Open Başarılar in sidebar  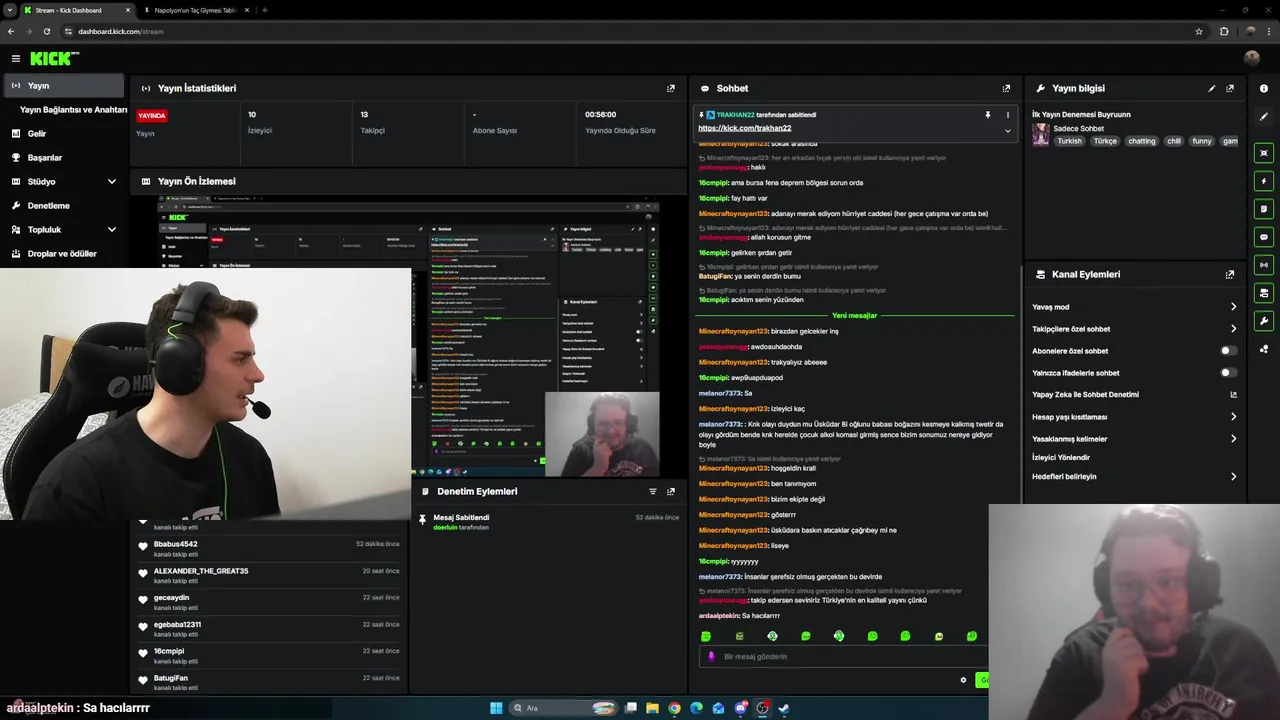(65, 158)
